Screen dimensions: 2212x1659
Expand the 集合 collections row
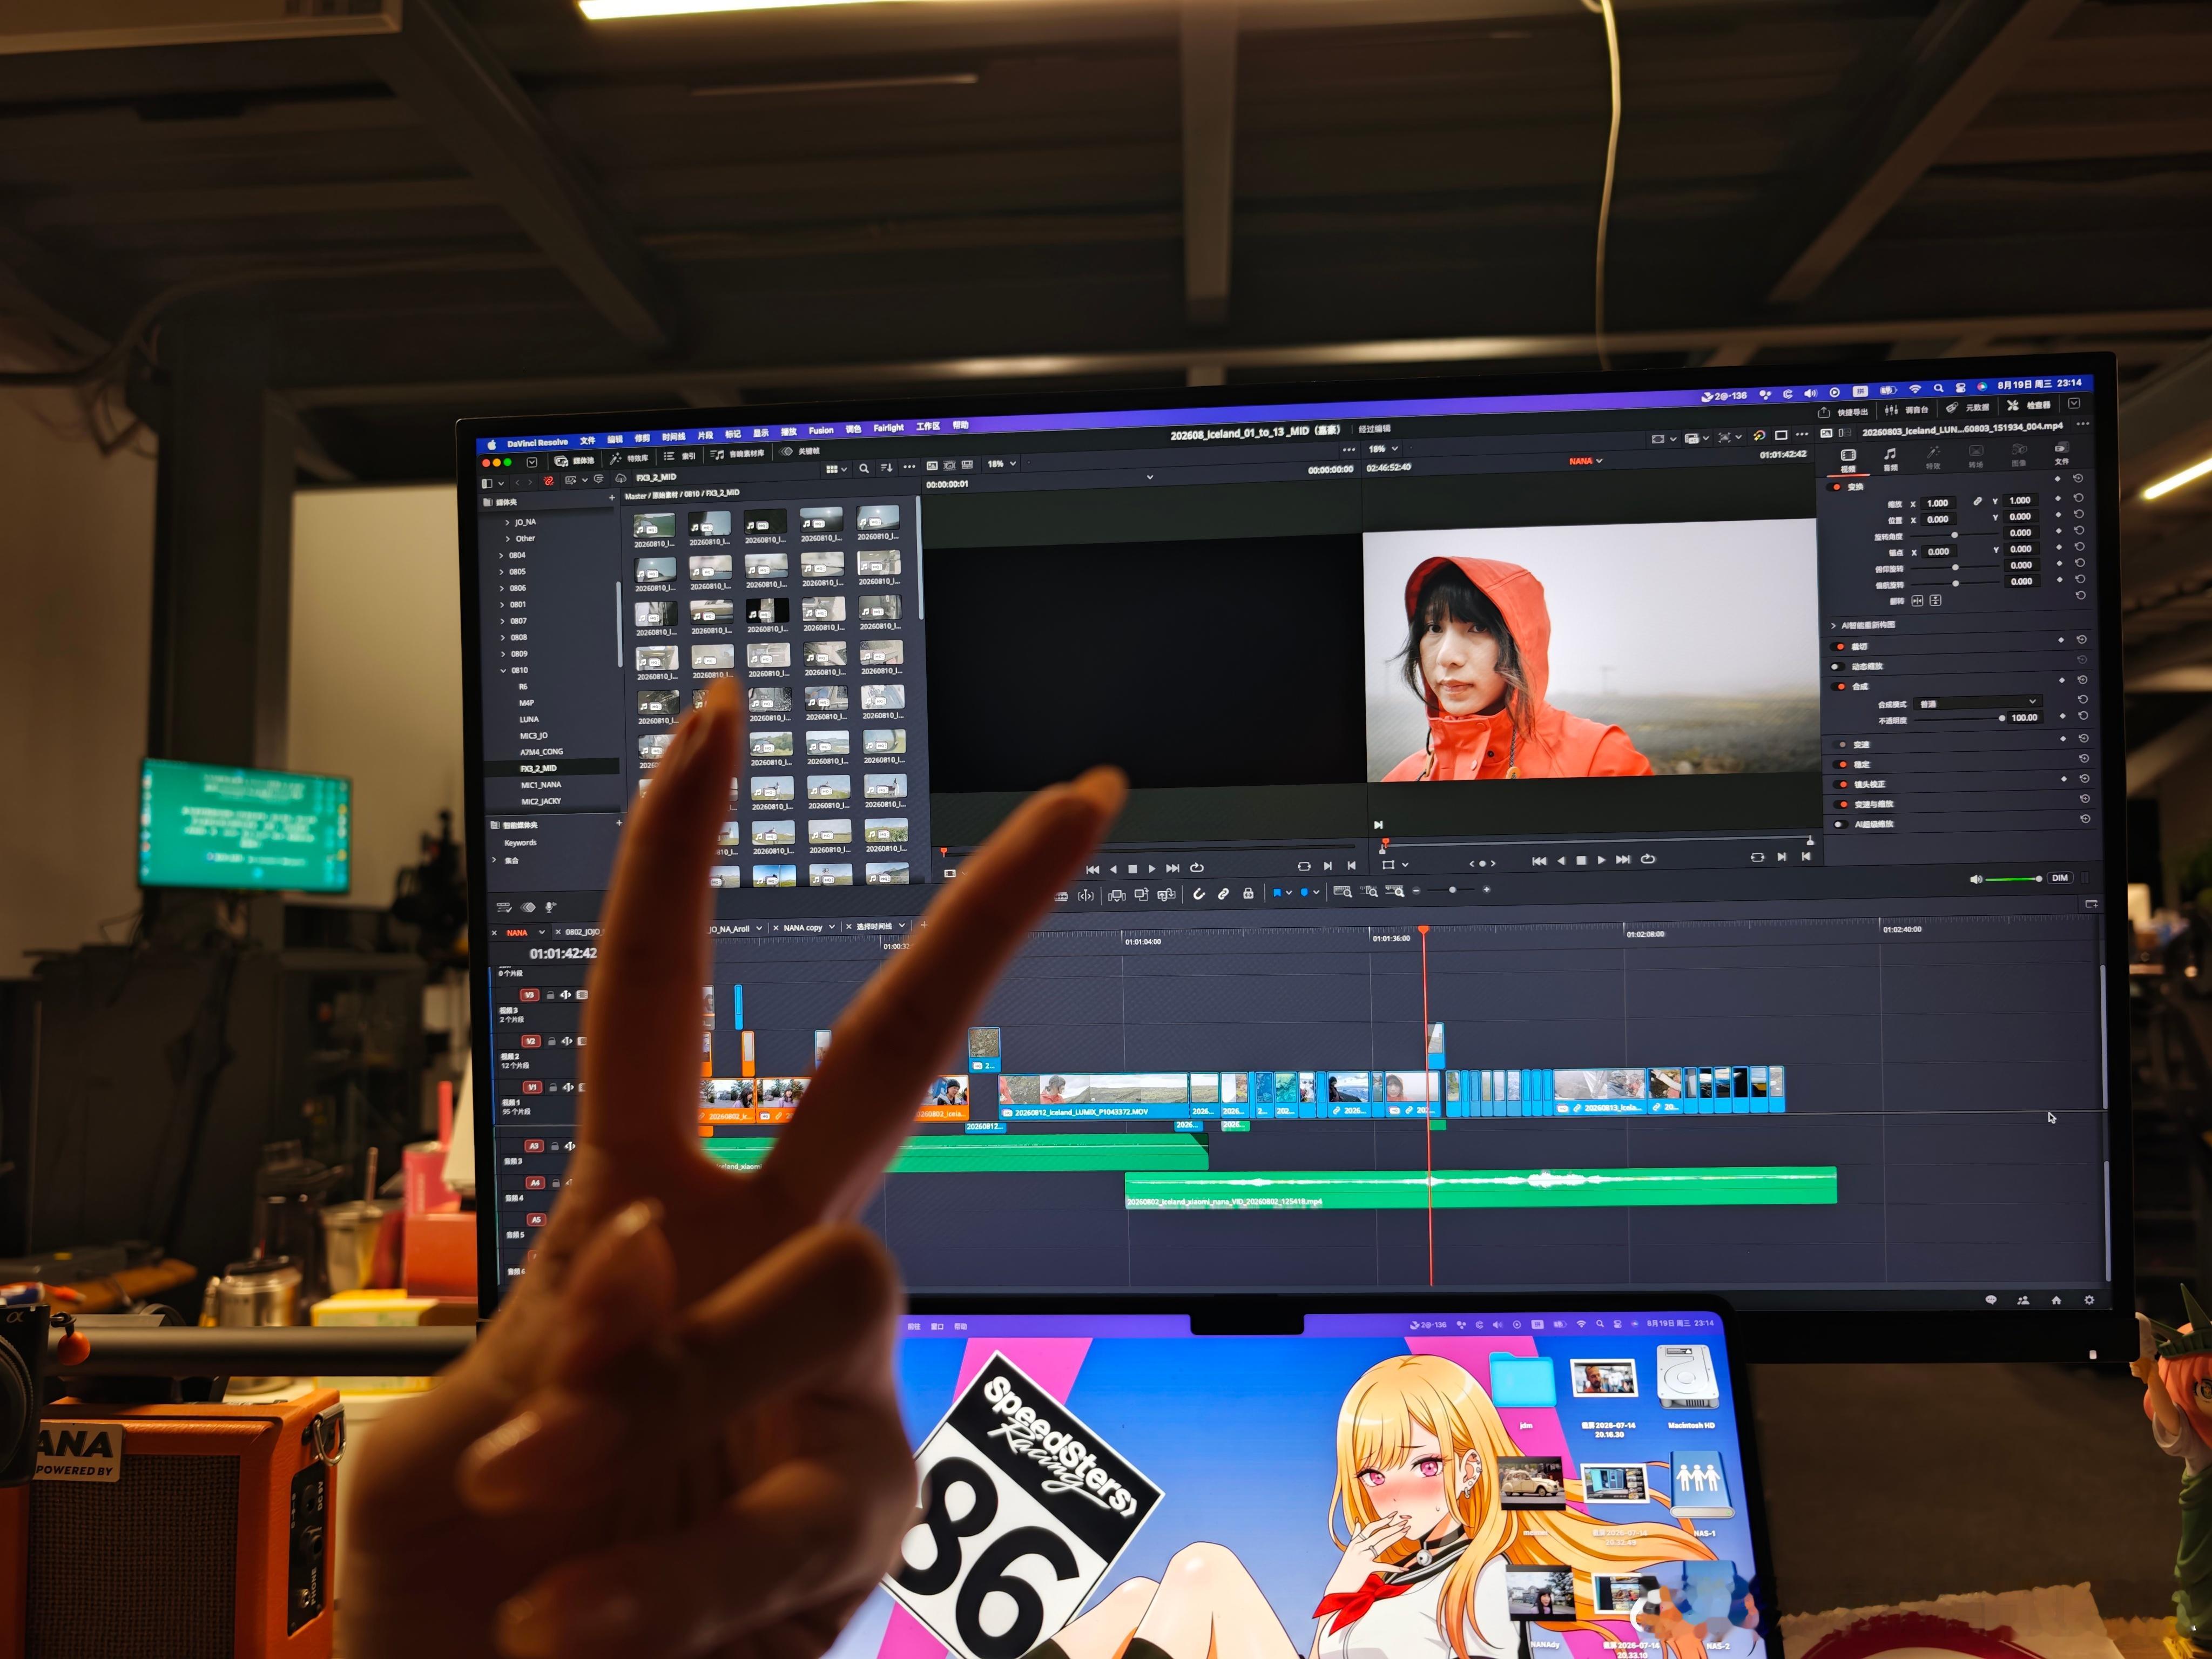click(494, 860)
